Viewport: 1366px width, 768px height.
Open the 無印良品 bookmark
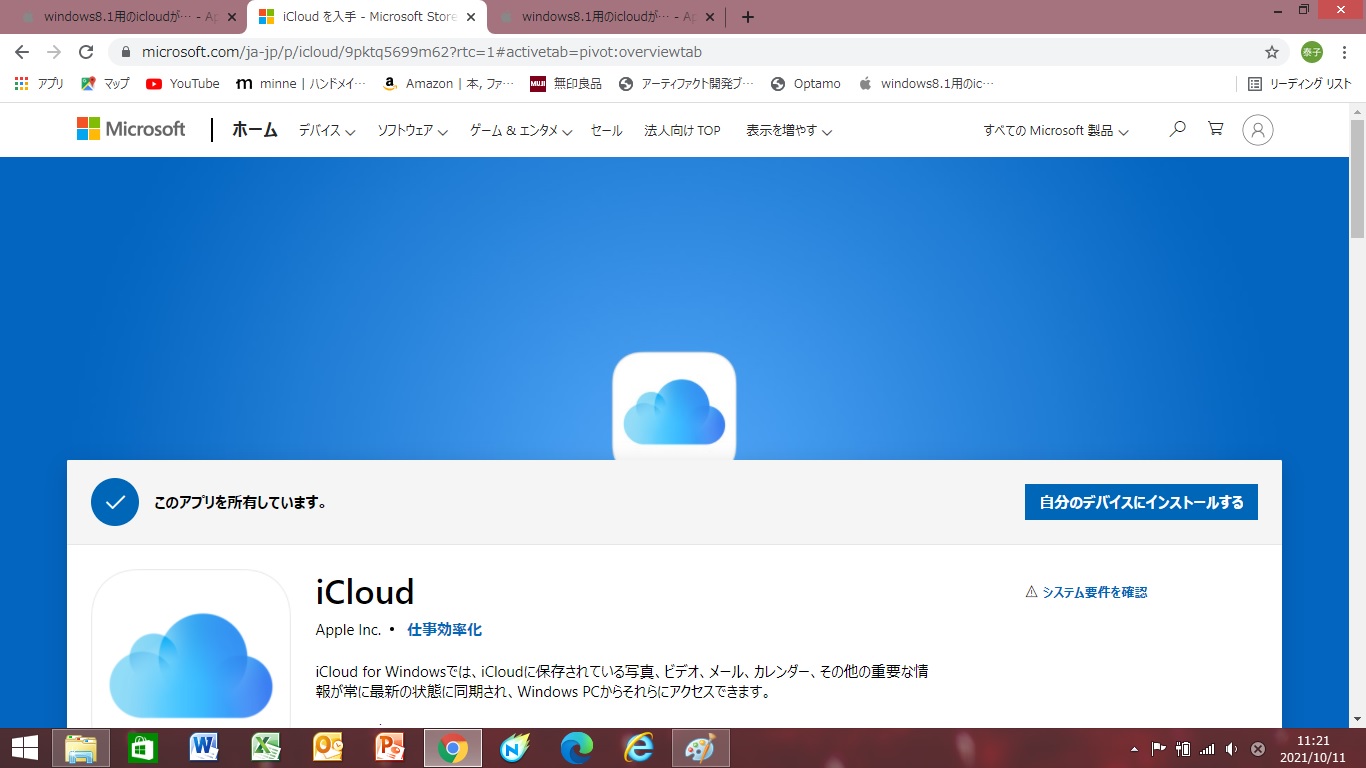coord(566,84)
